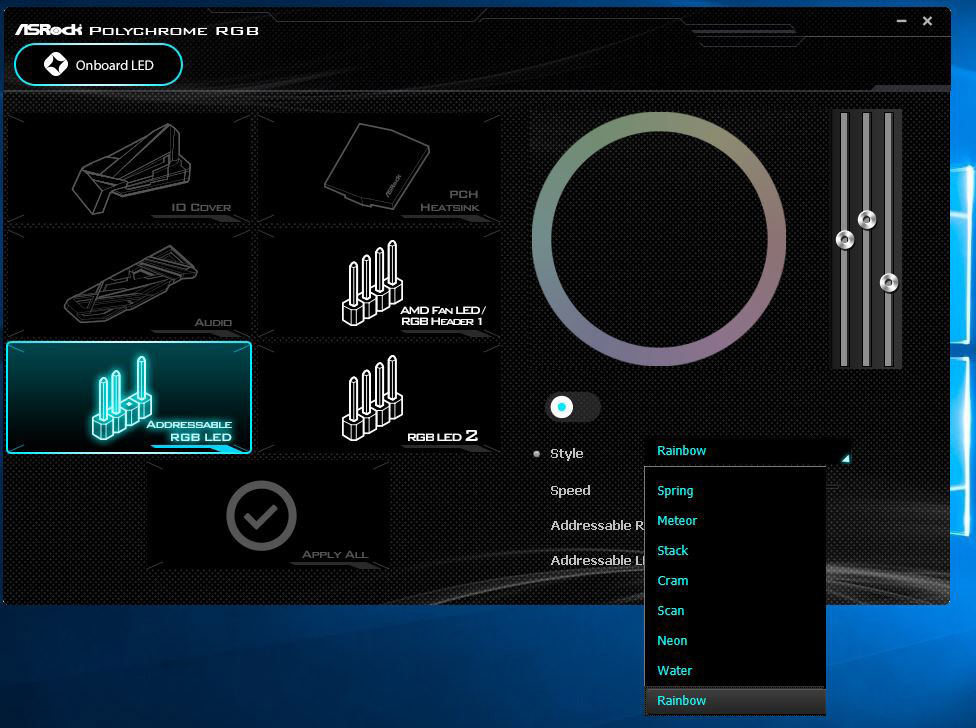Select the PCH Heatsink LED zone
This screenshot has height=728, width=976.
tap(378, 168)
